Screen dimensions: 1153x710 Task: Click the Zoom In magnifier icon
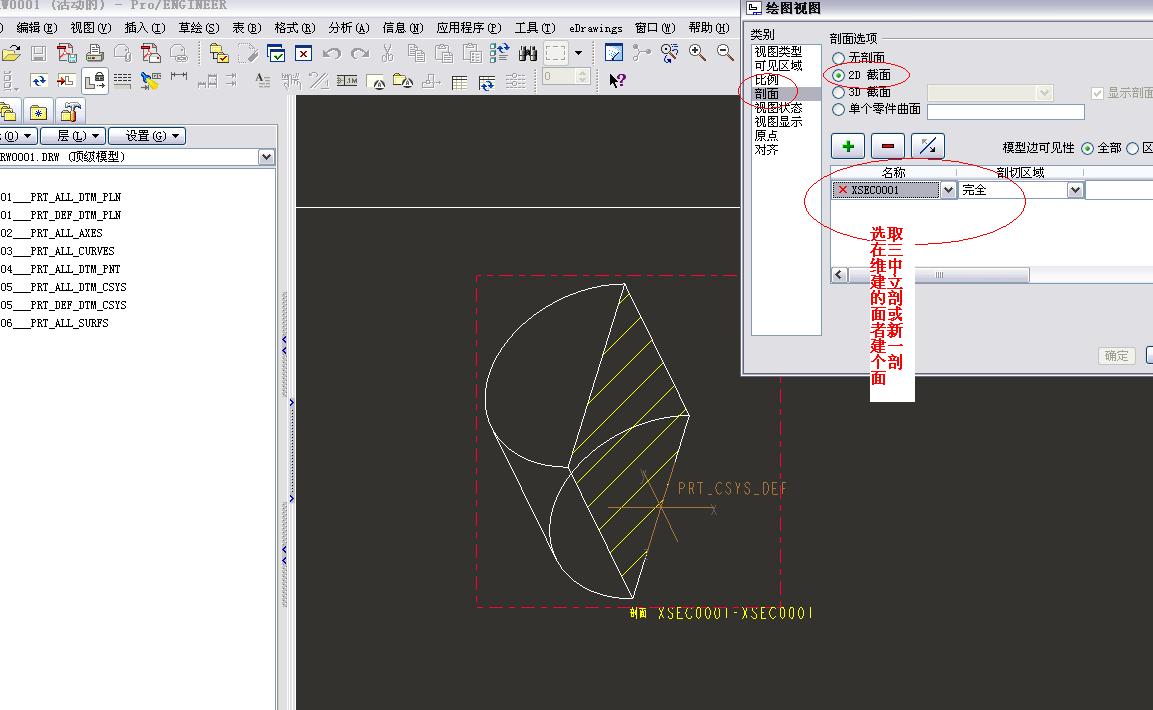pyautogui.click(x=697, y=53)
